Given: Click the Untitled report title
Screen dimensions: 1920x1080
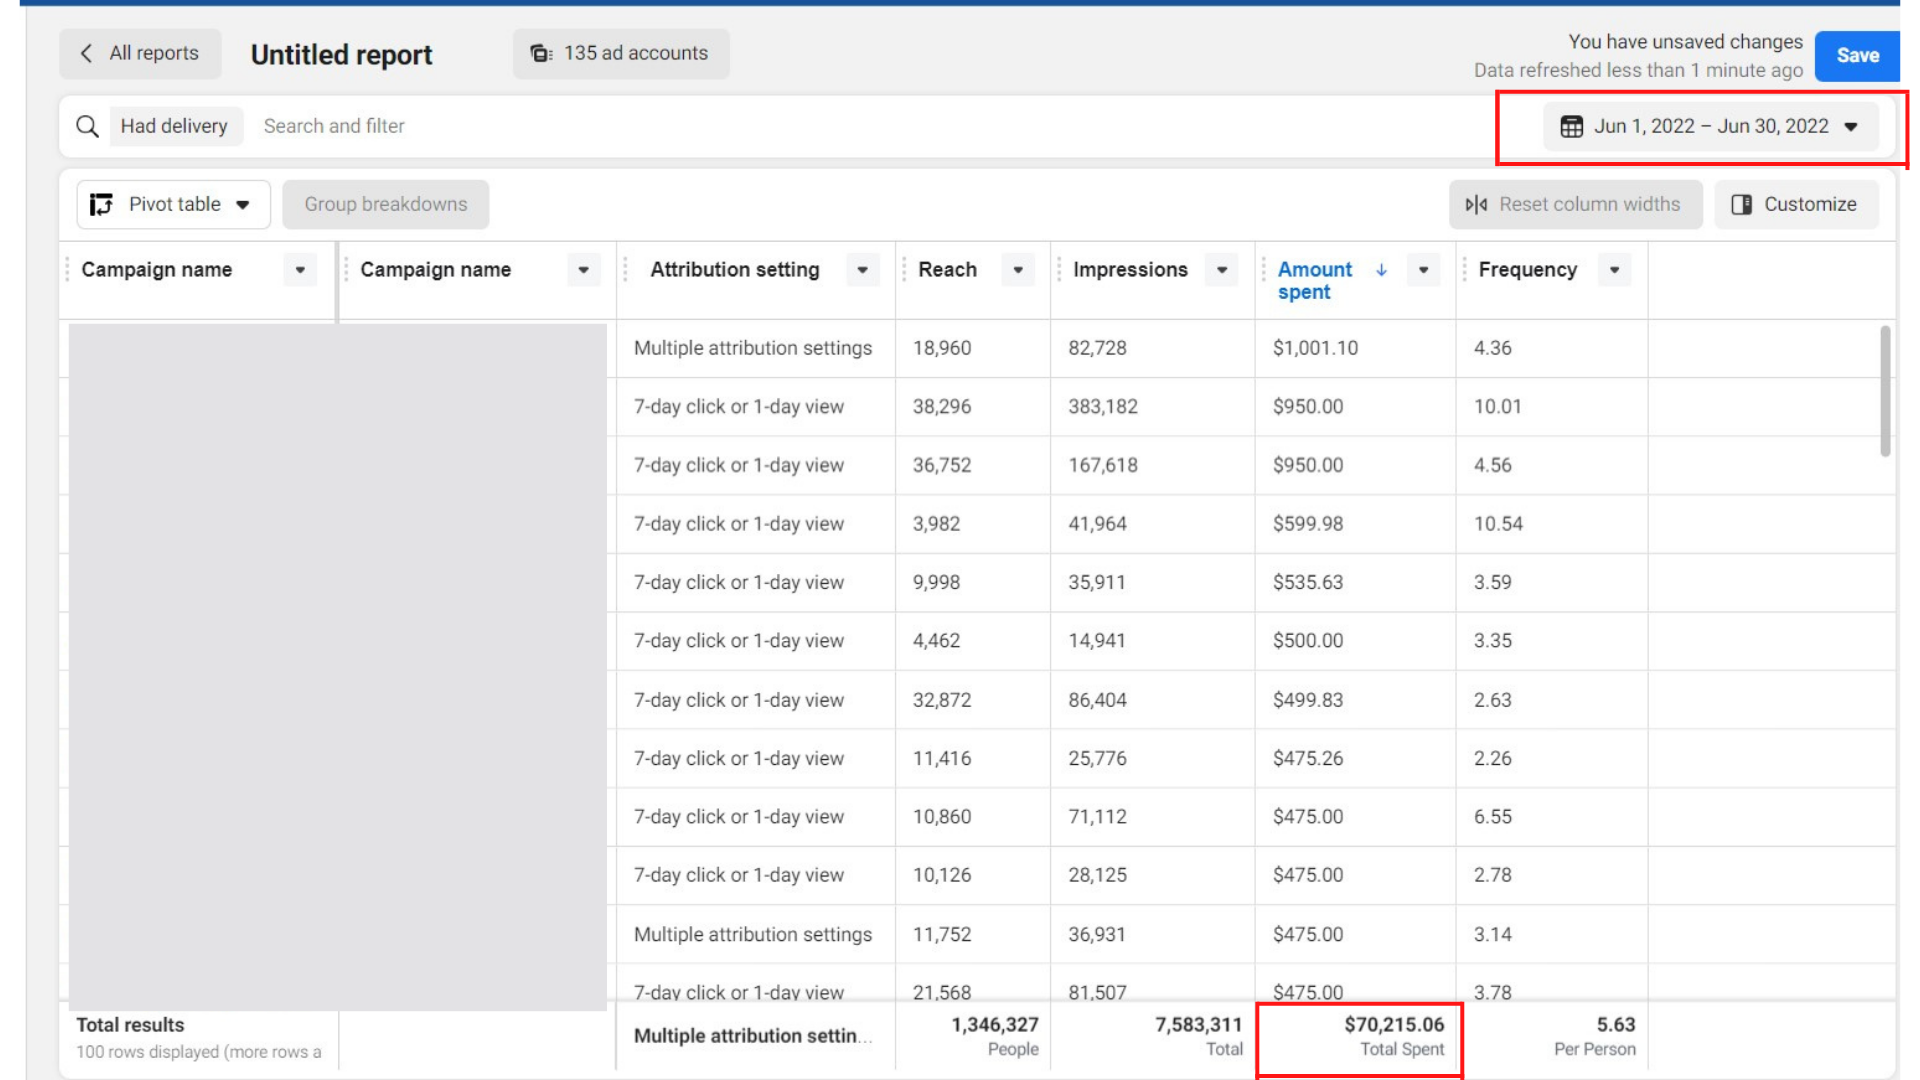Looking at the screenshot, I should point(342,54).
